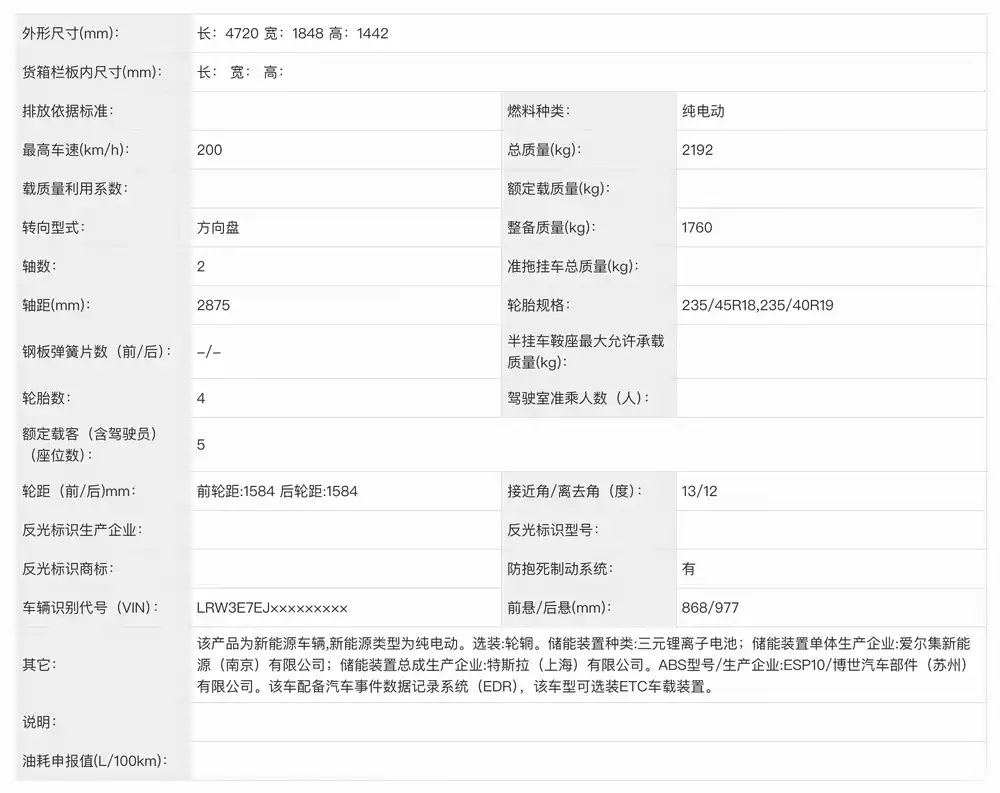Click the label 油耗申报值(L/100km):
This screenshot has width=1000, height=793.
[x=94, y=761]
